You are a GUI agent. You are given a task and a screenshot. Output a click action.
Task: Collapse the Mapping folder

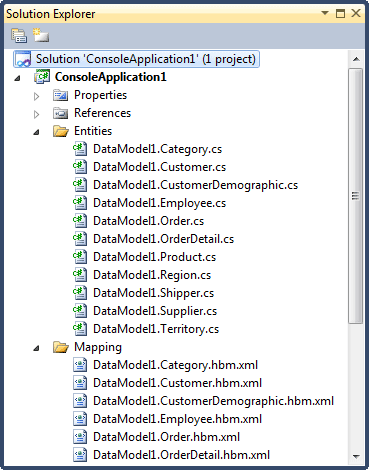point(36,348)
